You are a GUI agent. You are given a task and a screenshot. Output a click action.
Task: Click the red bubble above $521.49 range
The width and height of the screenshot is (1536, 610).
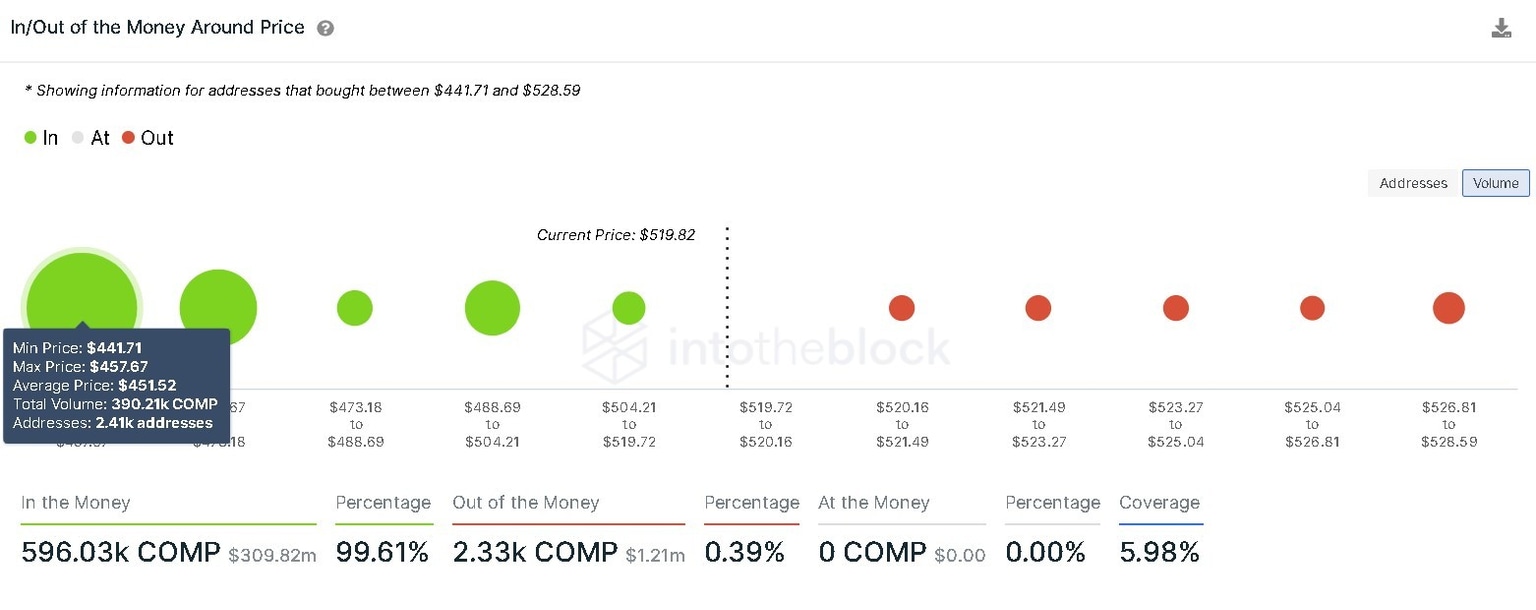(x=1038, y=308)
